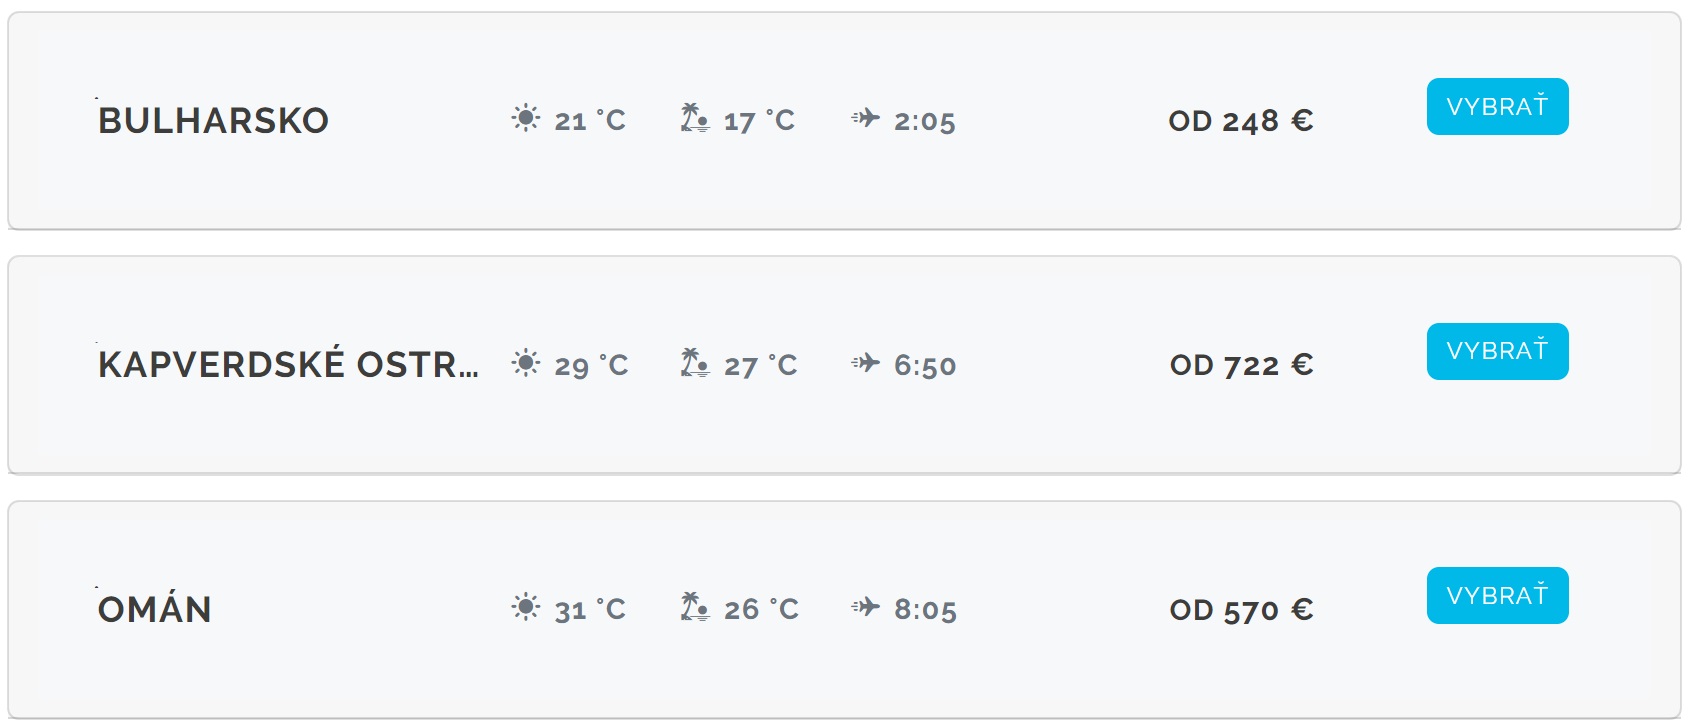Pick Omán using the Vybrať button
Screen dimensions: 1688x726
pyautogui.click(x=1497, y=595)
